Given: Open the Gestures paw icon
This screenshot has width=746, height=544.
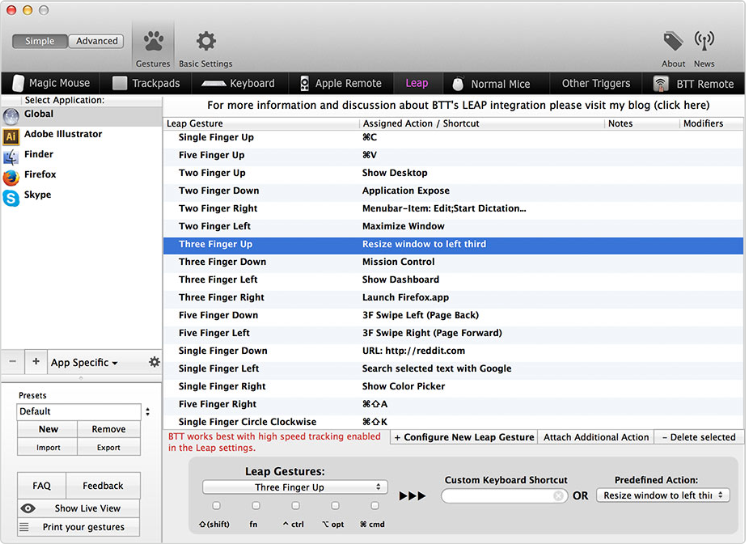Looking at the screenshot, I should point(153,41).
